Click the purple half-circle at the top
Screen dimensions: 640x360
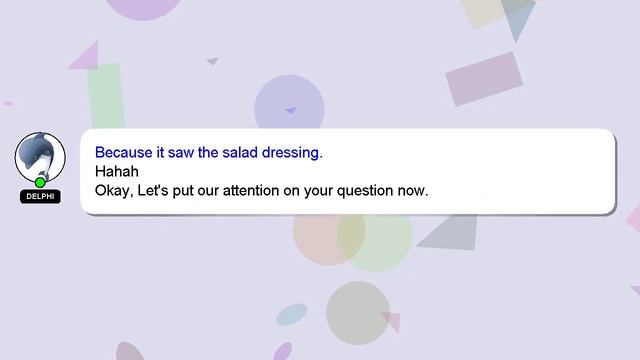click(x=143, y=9)
